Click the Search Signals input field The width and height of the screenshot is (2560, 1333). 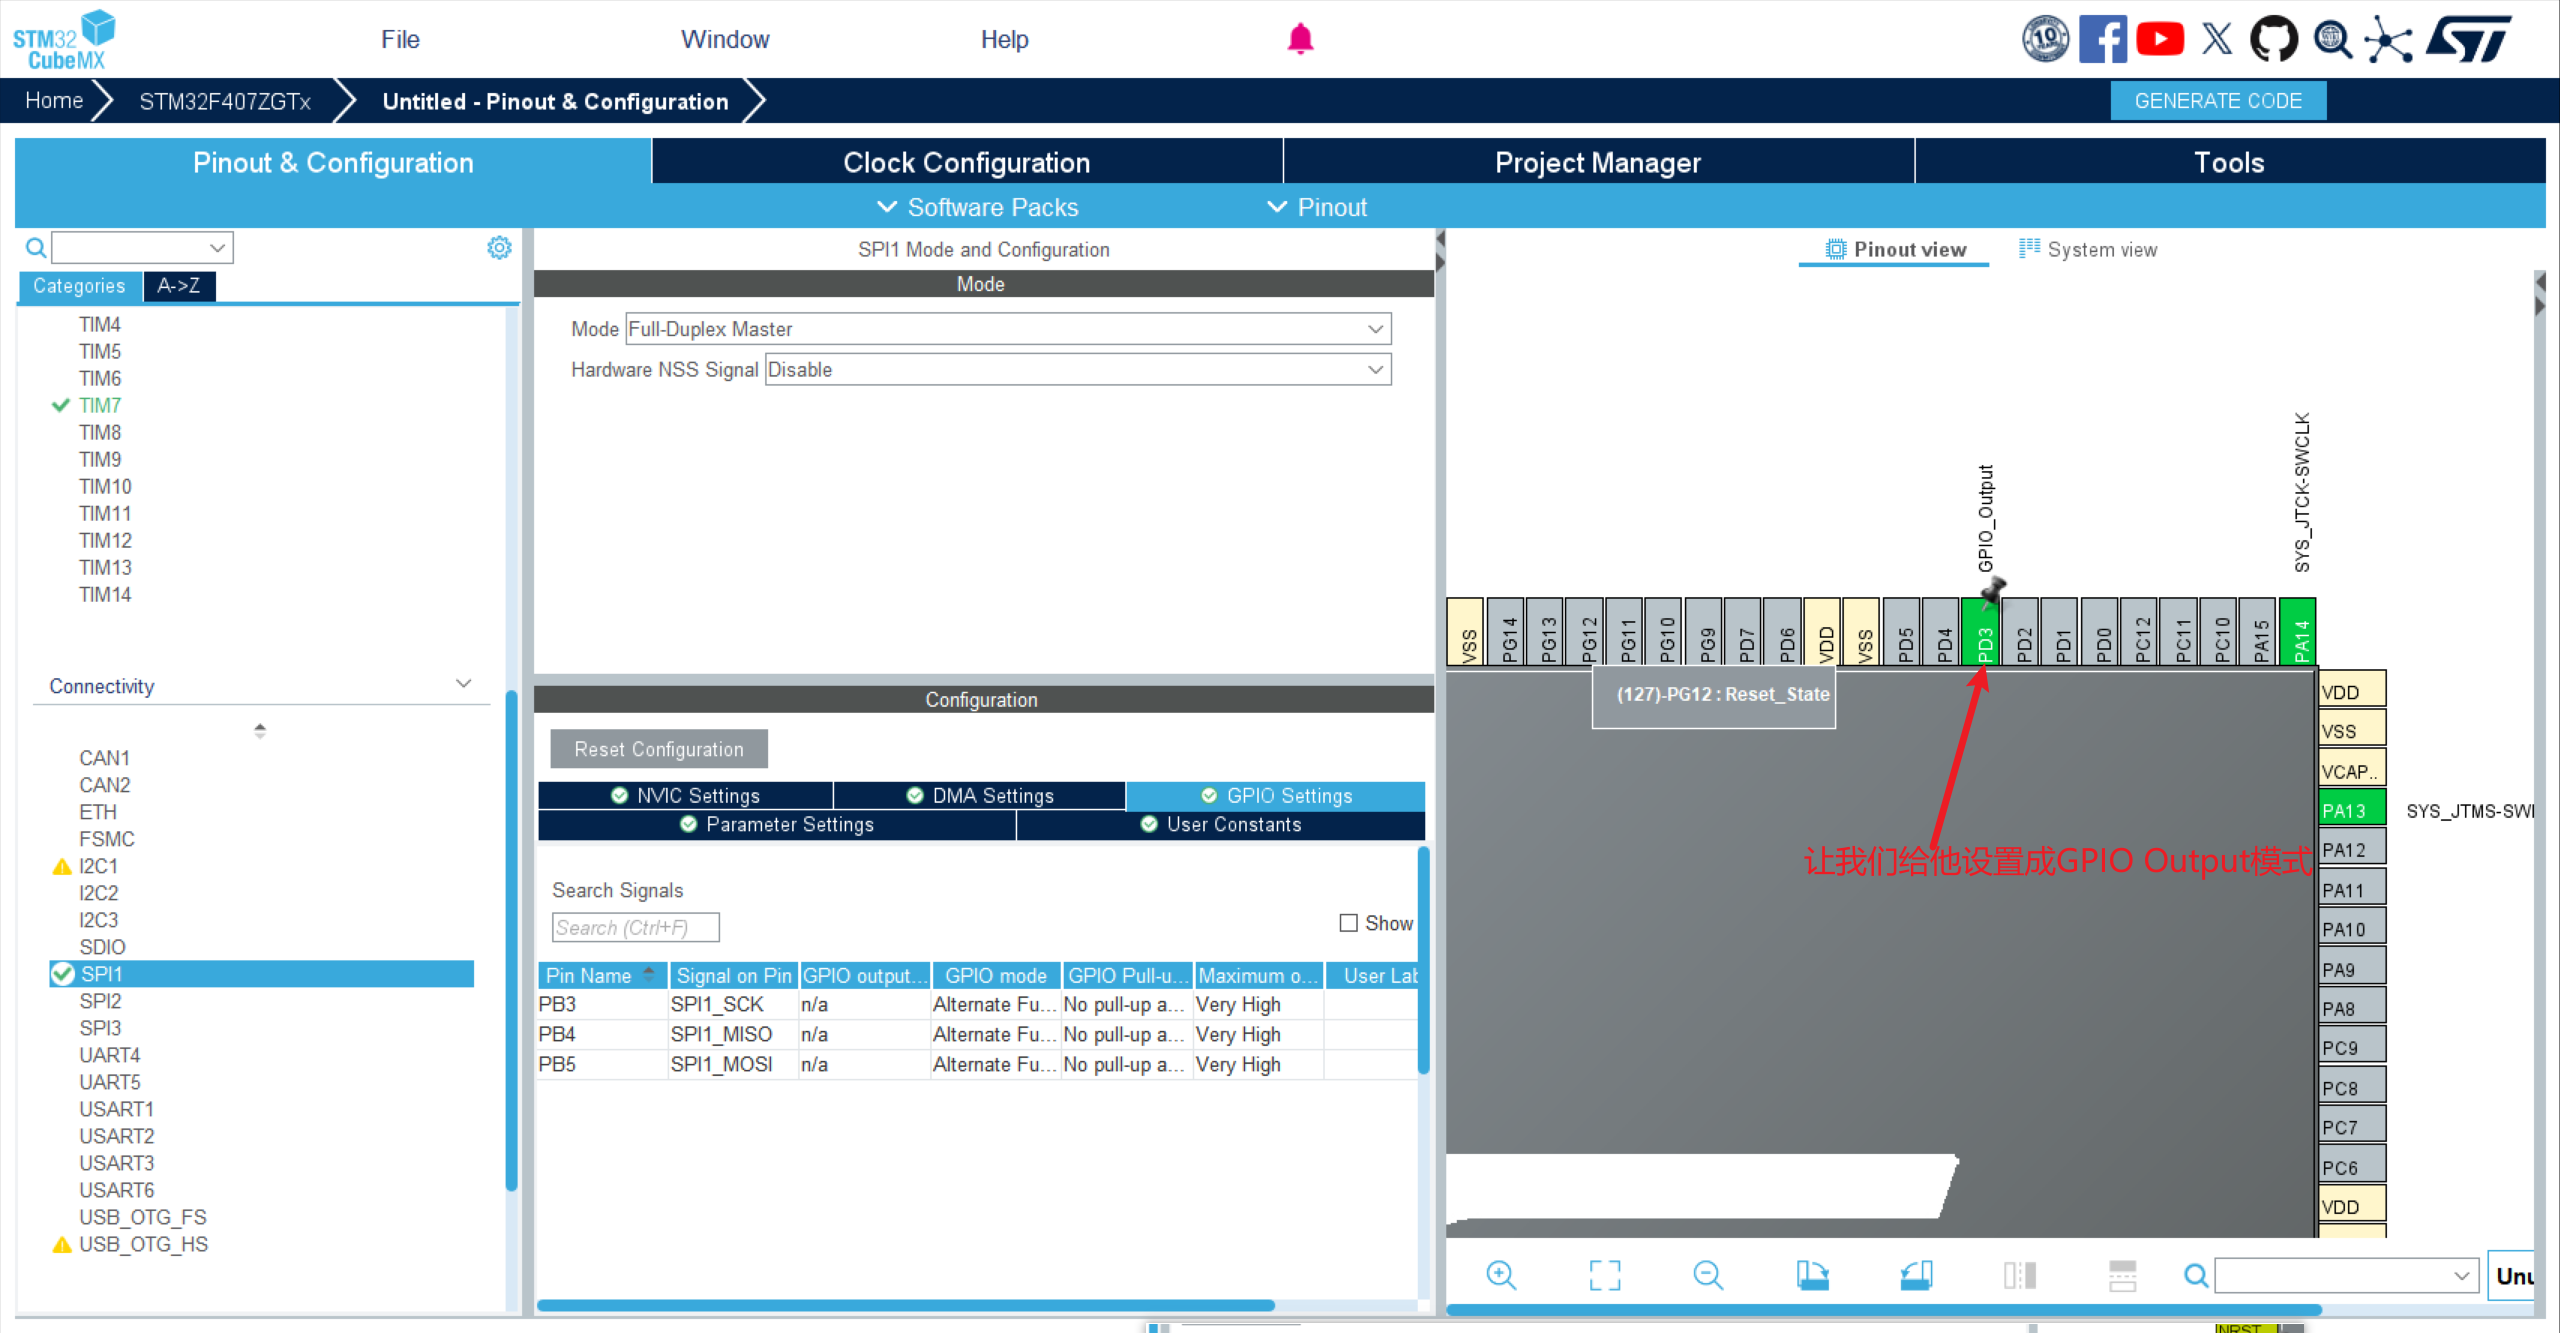(x=635, y=927)
